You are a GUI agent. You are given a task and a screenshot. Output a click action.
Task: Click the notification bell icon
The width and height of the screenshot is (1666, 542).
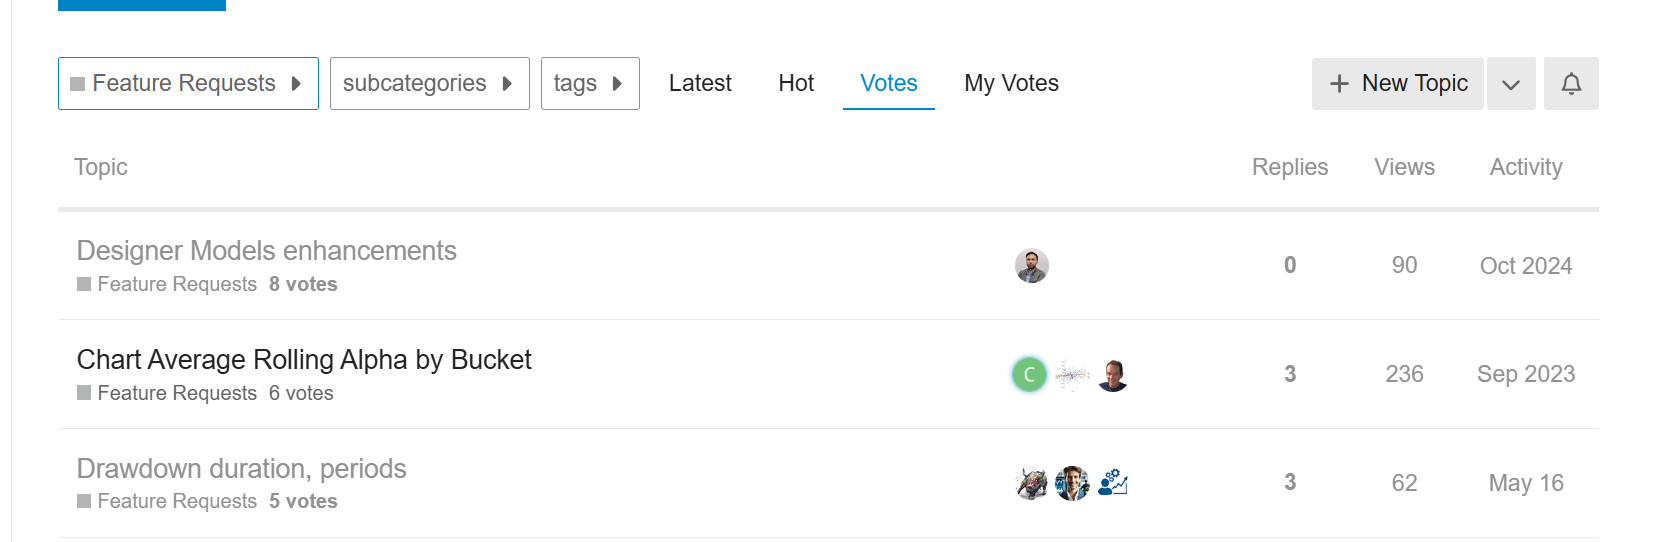[x=1571, y=83]
